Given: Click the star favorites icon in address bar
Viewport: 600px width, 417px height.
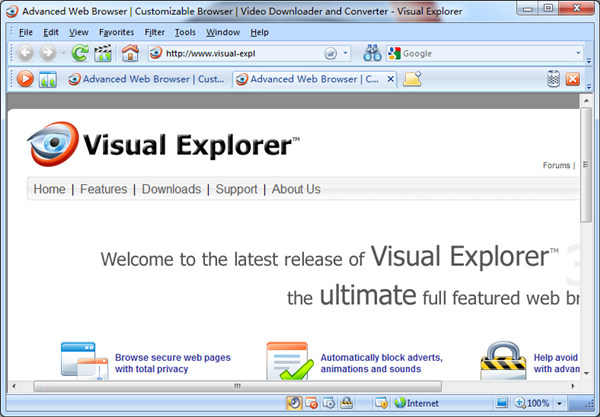Looking at the screenshot, I should [x=331, y=54].
